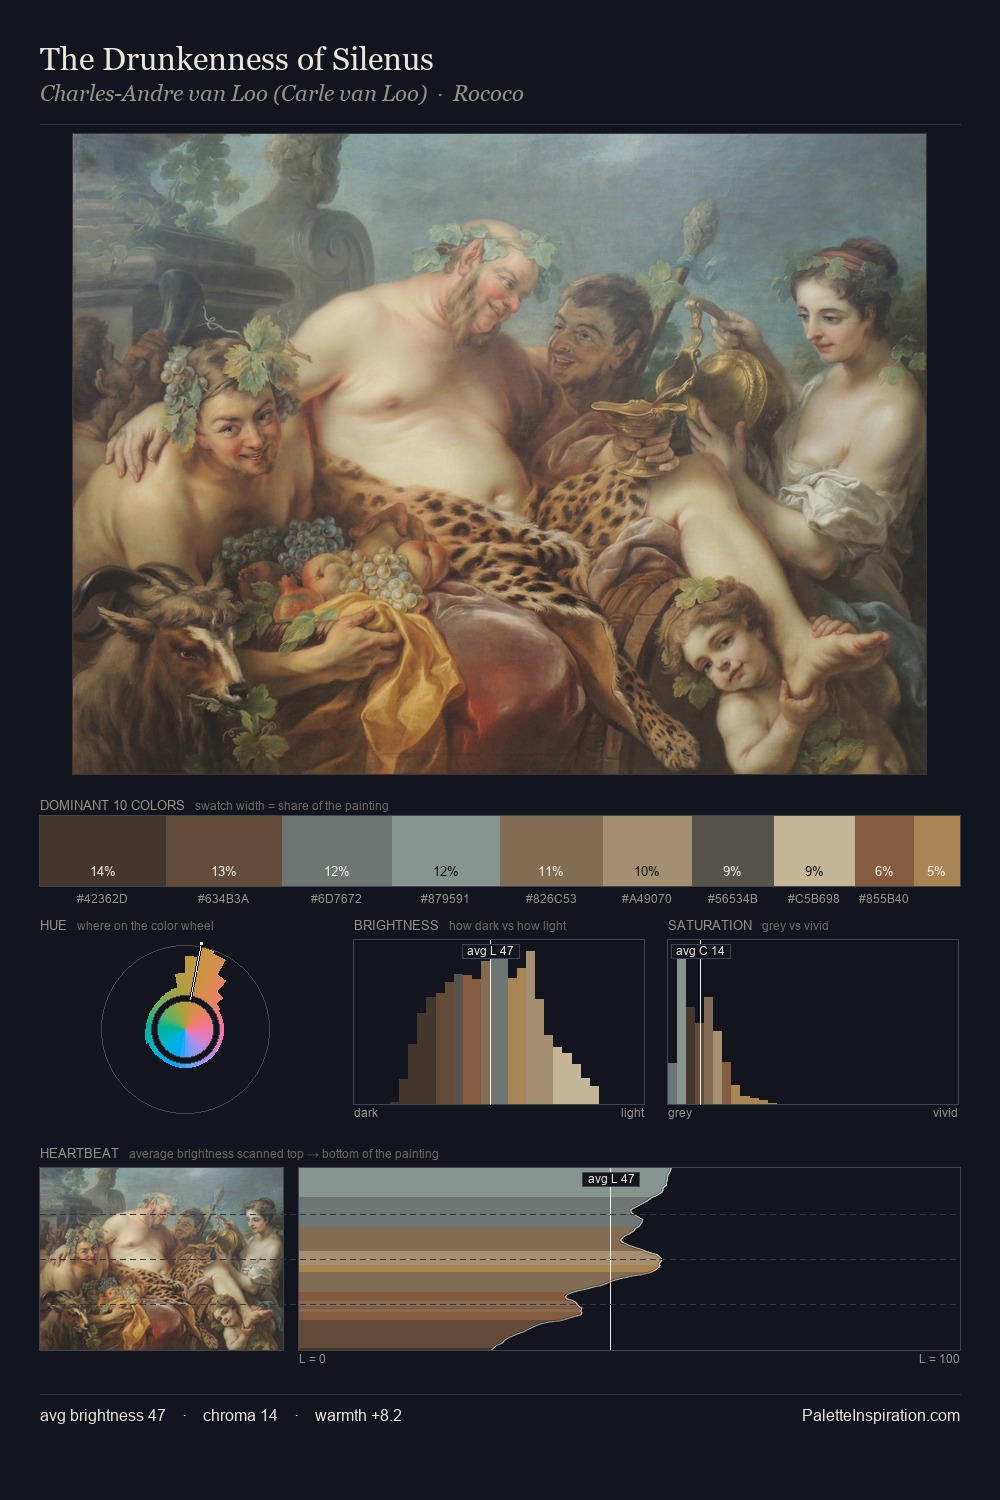Click the caption "grey vs vivid"
This screenshot has height=1500, width=1000.
coord(795,926)
